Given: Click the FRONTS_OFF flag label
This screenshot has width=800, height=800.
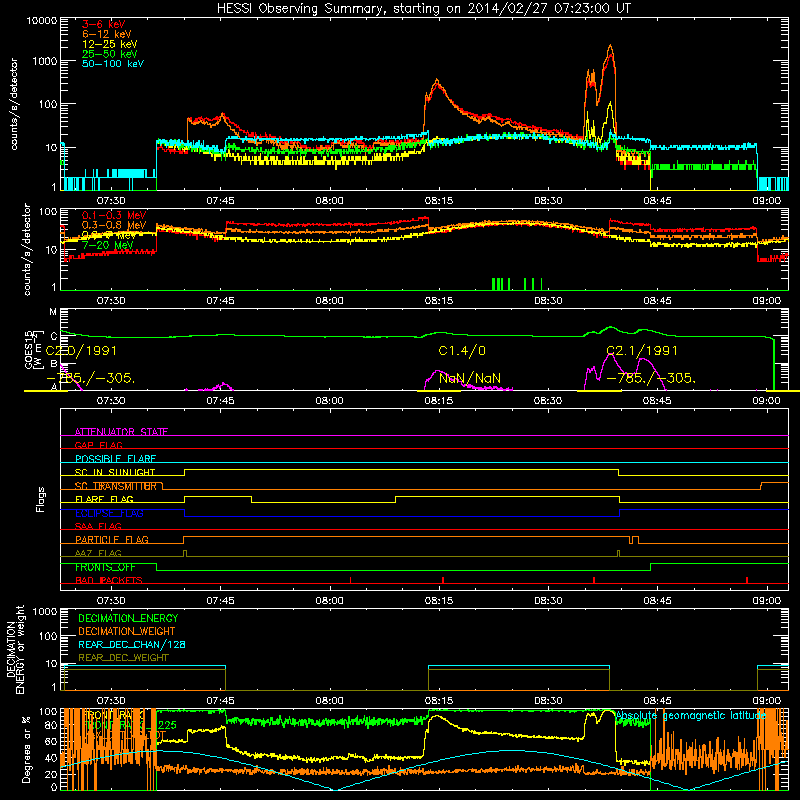Looking at the screenshot, I should (105, 567).
